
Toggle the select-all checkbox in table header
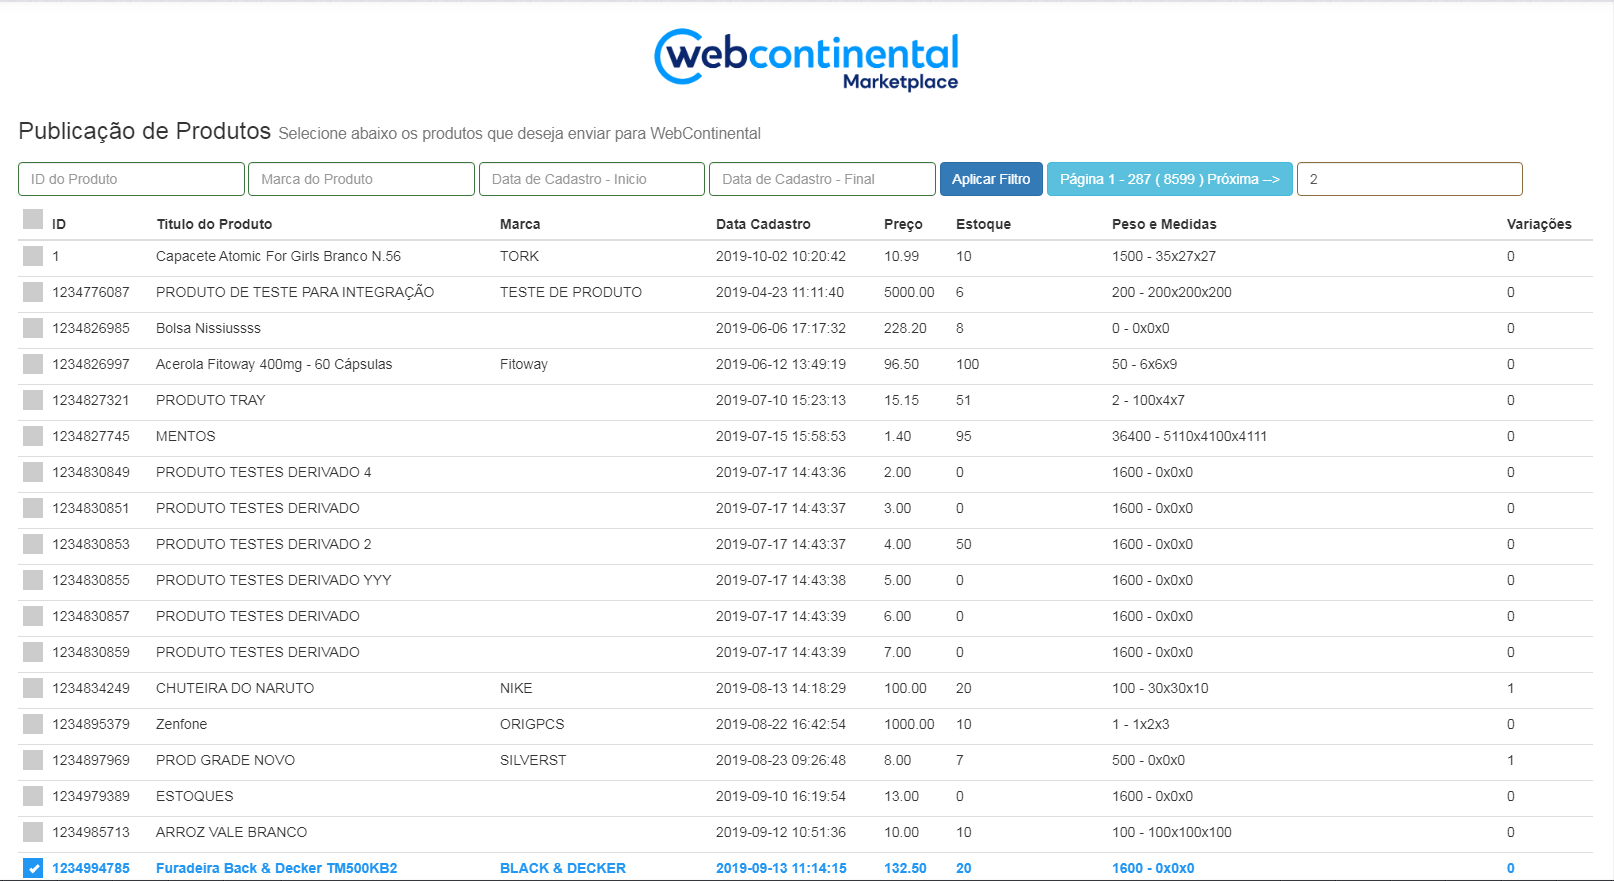click(x=33, y=219)
